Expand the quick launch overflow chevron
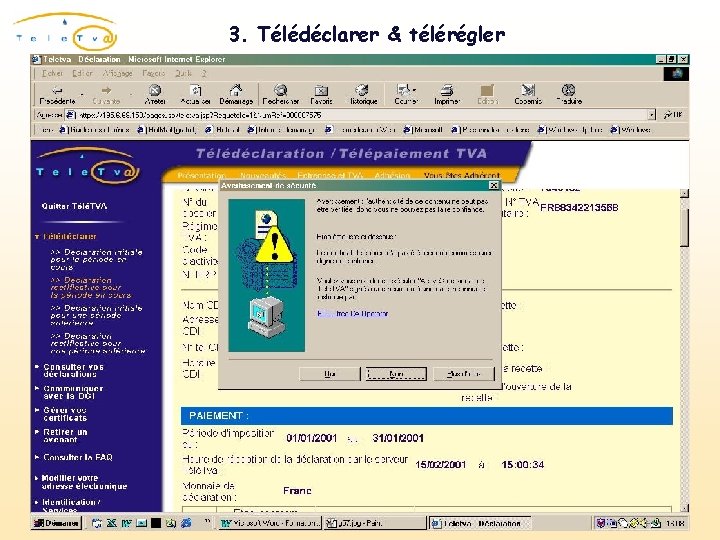The height and width of the screenshot is (540, 720). point(207,521)
